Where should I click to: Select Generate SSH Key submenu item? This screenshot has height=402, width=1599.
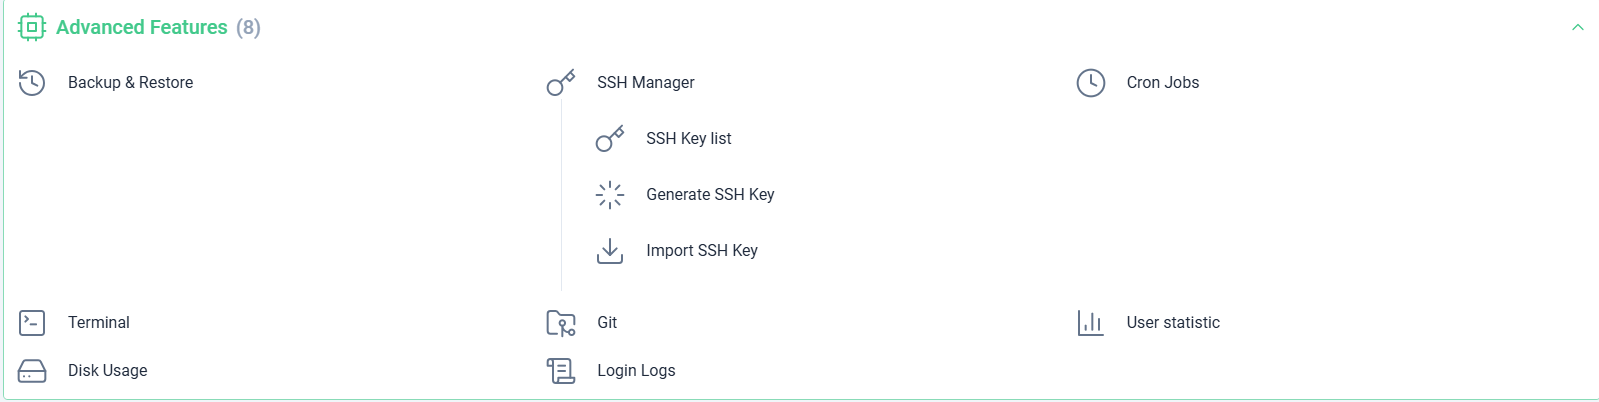(710, 195)
